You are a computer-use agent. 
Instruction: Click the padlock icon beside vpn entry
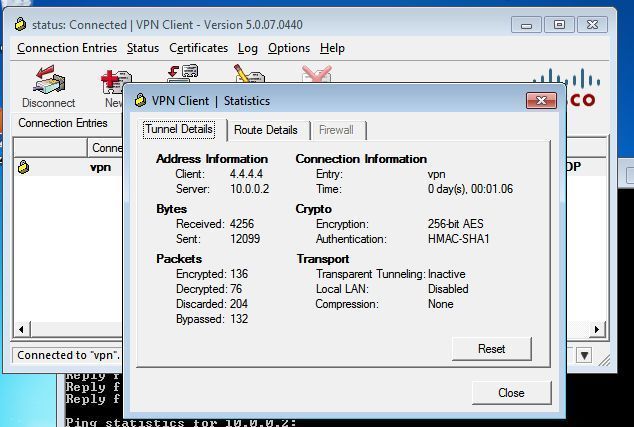coord(23,168)
